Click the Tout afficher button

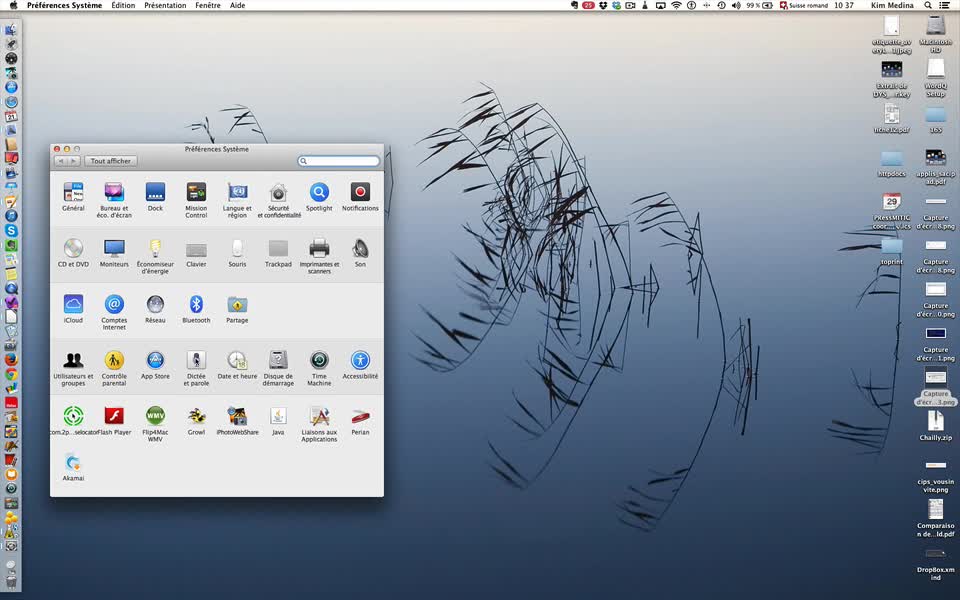(x=110, y=161)
